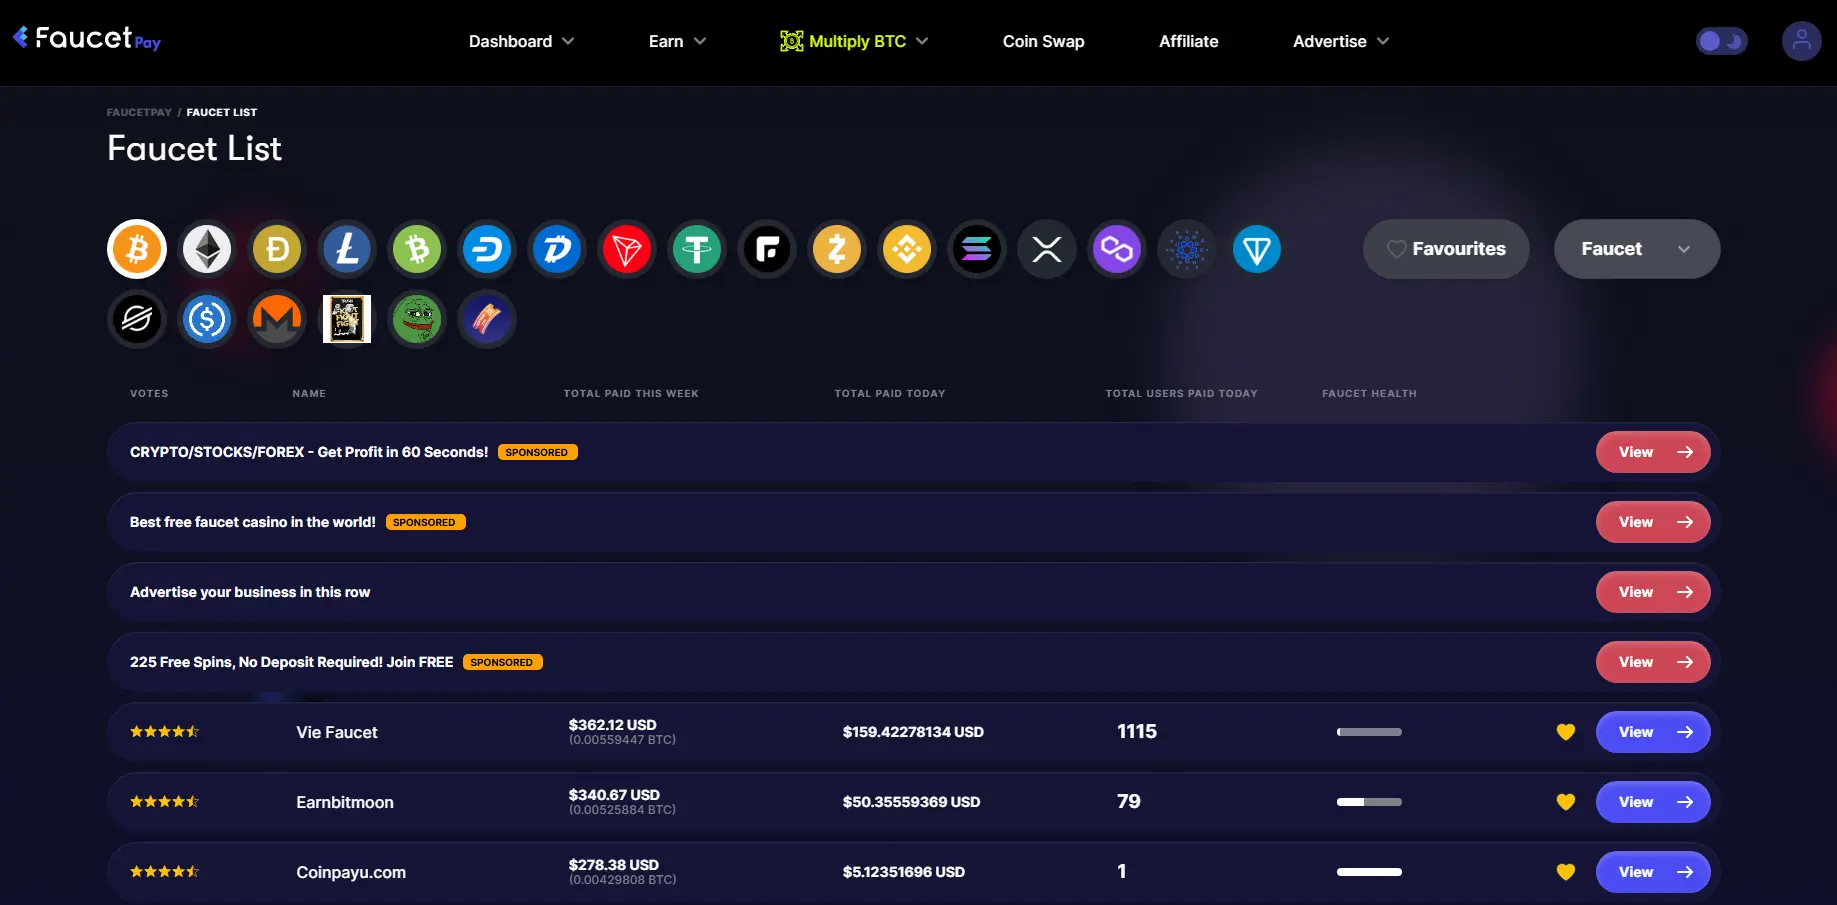Pick the Pepe frog coin icon
This screenshot has height=905, width=1837.
tap(417, 319)
